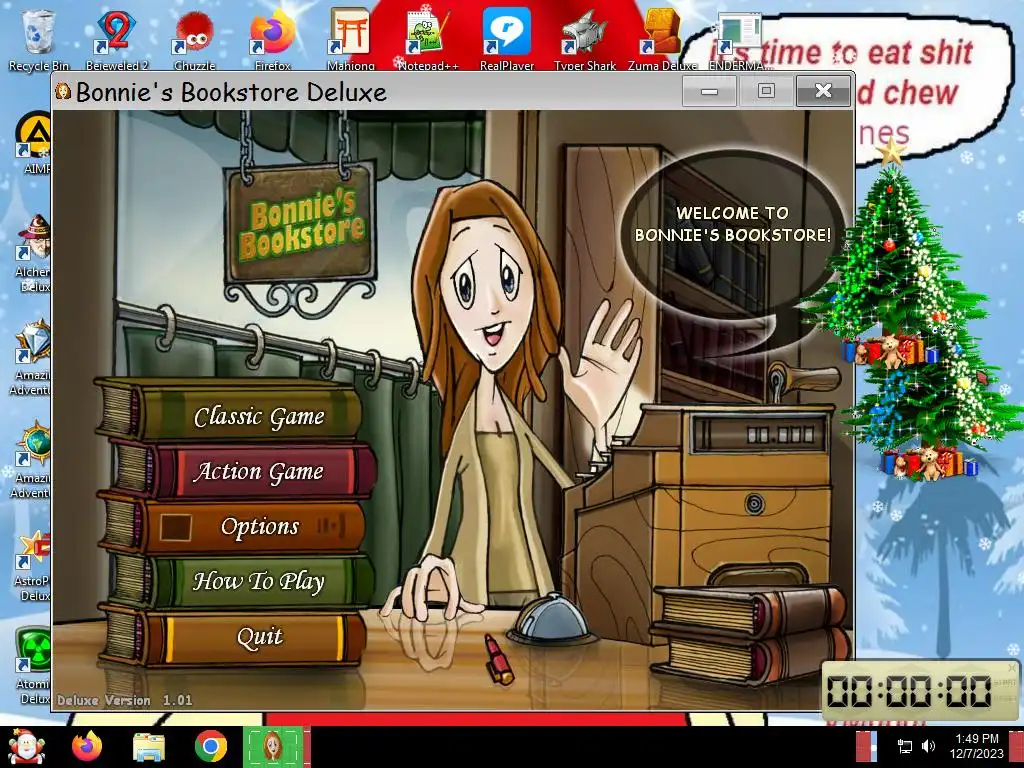1024x768 pixels.
Task: Minimize the Bonnie's Bookstore window
Action: [709, 91]
